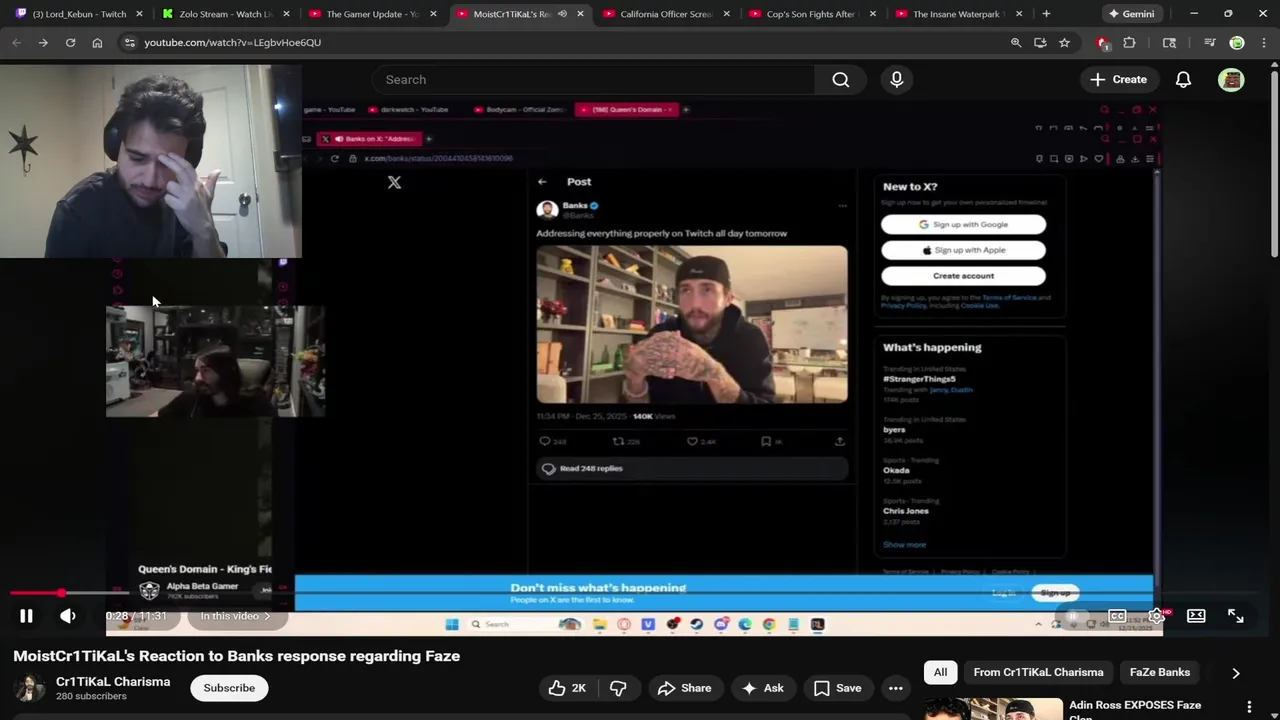Open the Chrome profile avatar menu
This screenshot has height=720, width=1280.
[1237, 43]
